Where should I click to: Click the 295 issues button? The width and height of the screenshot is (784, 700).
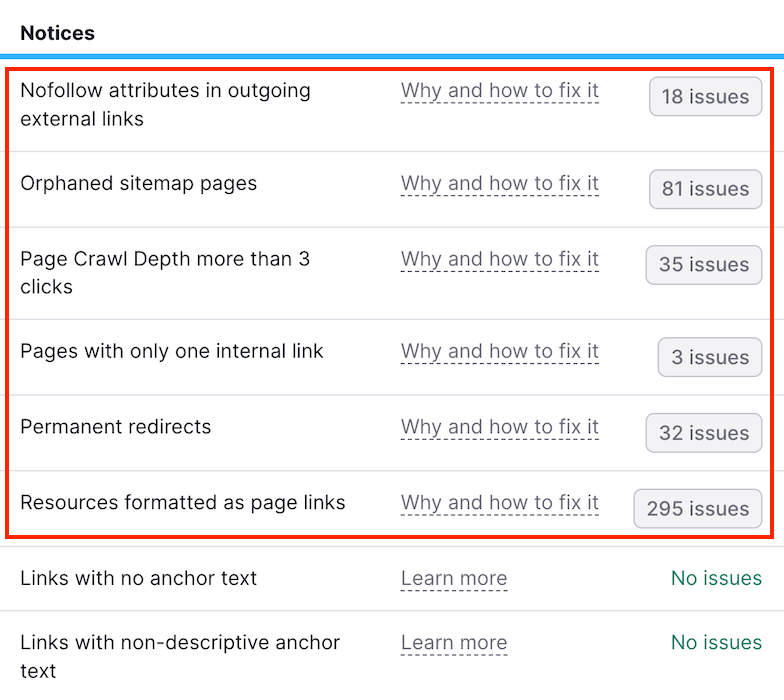(x=697, y=509)
